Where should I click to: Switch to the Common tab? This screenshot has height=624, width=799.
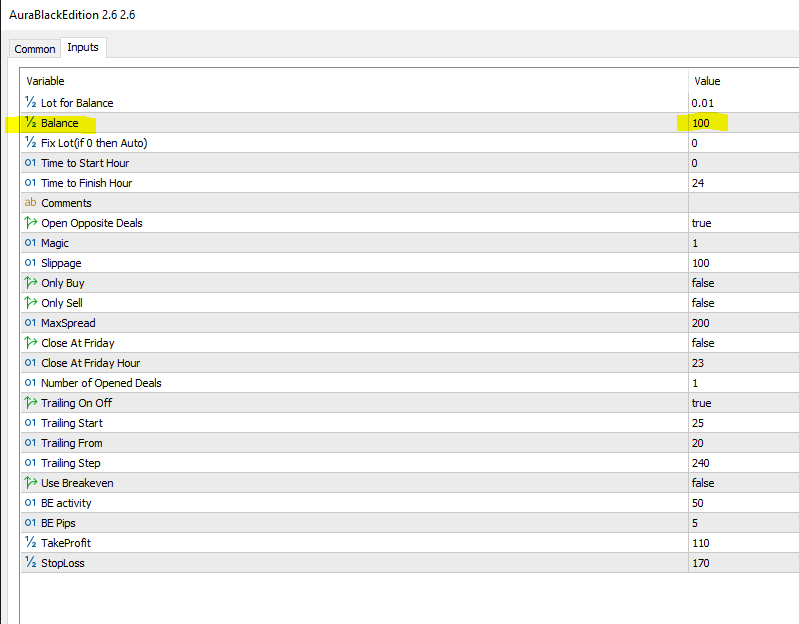(35, 49)
